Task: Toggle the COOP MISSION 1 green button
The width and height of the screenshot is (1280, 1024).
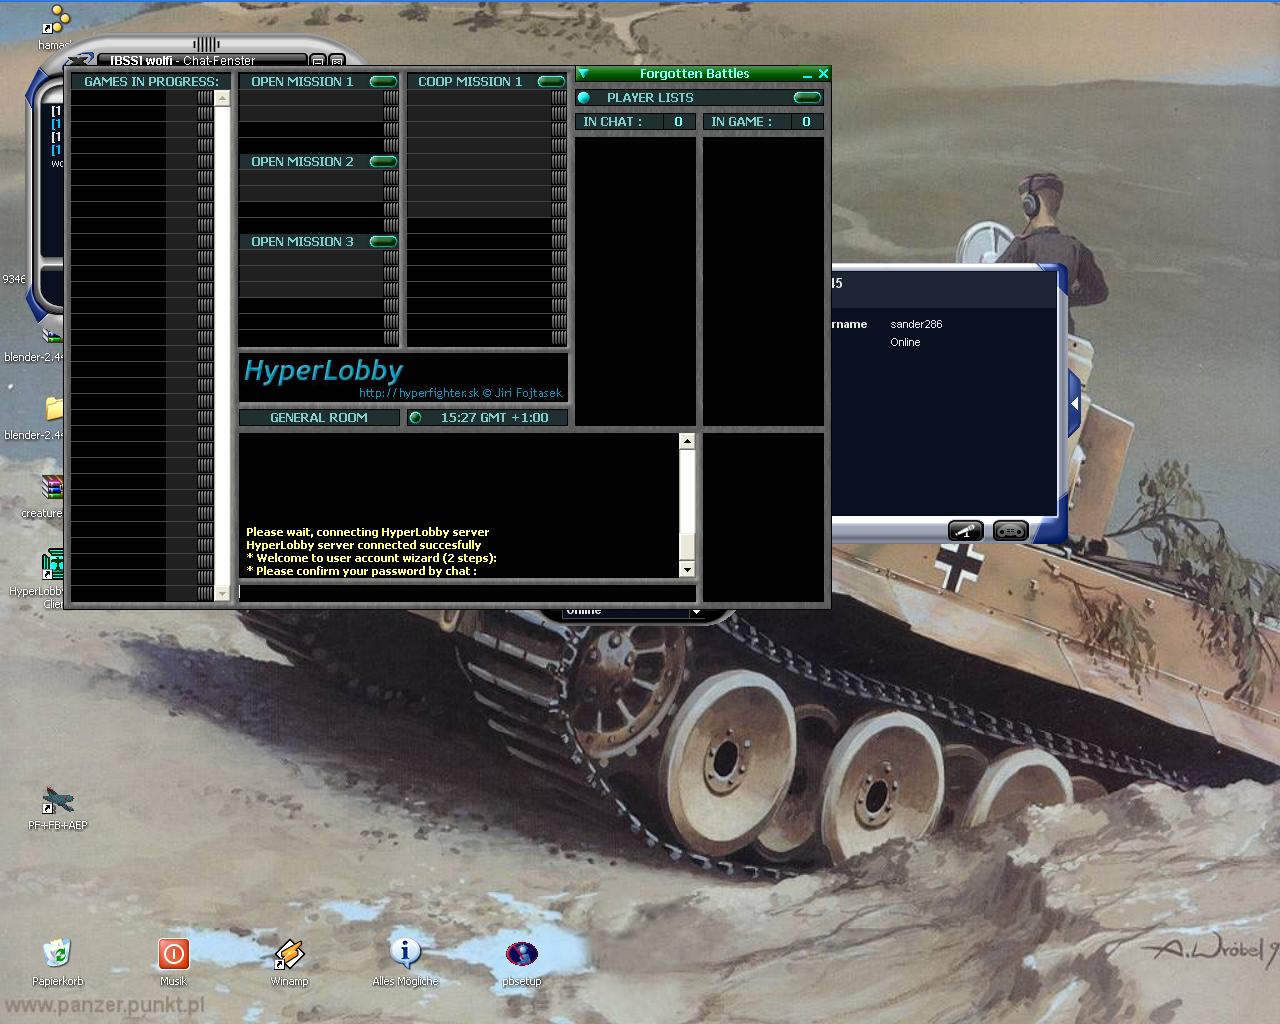Action: 551,81
